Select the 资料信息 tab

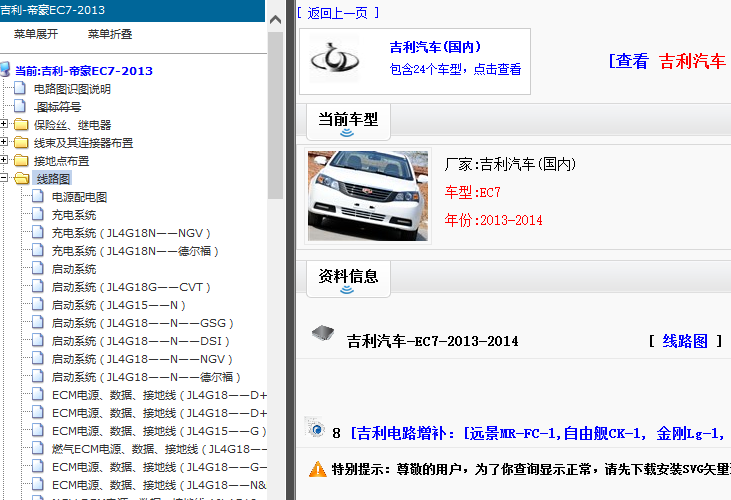tap(348, 279)
